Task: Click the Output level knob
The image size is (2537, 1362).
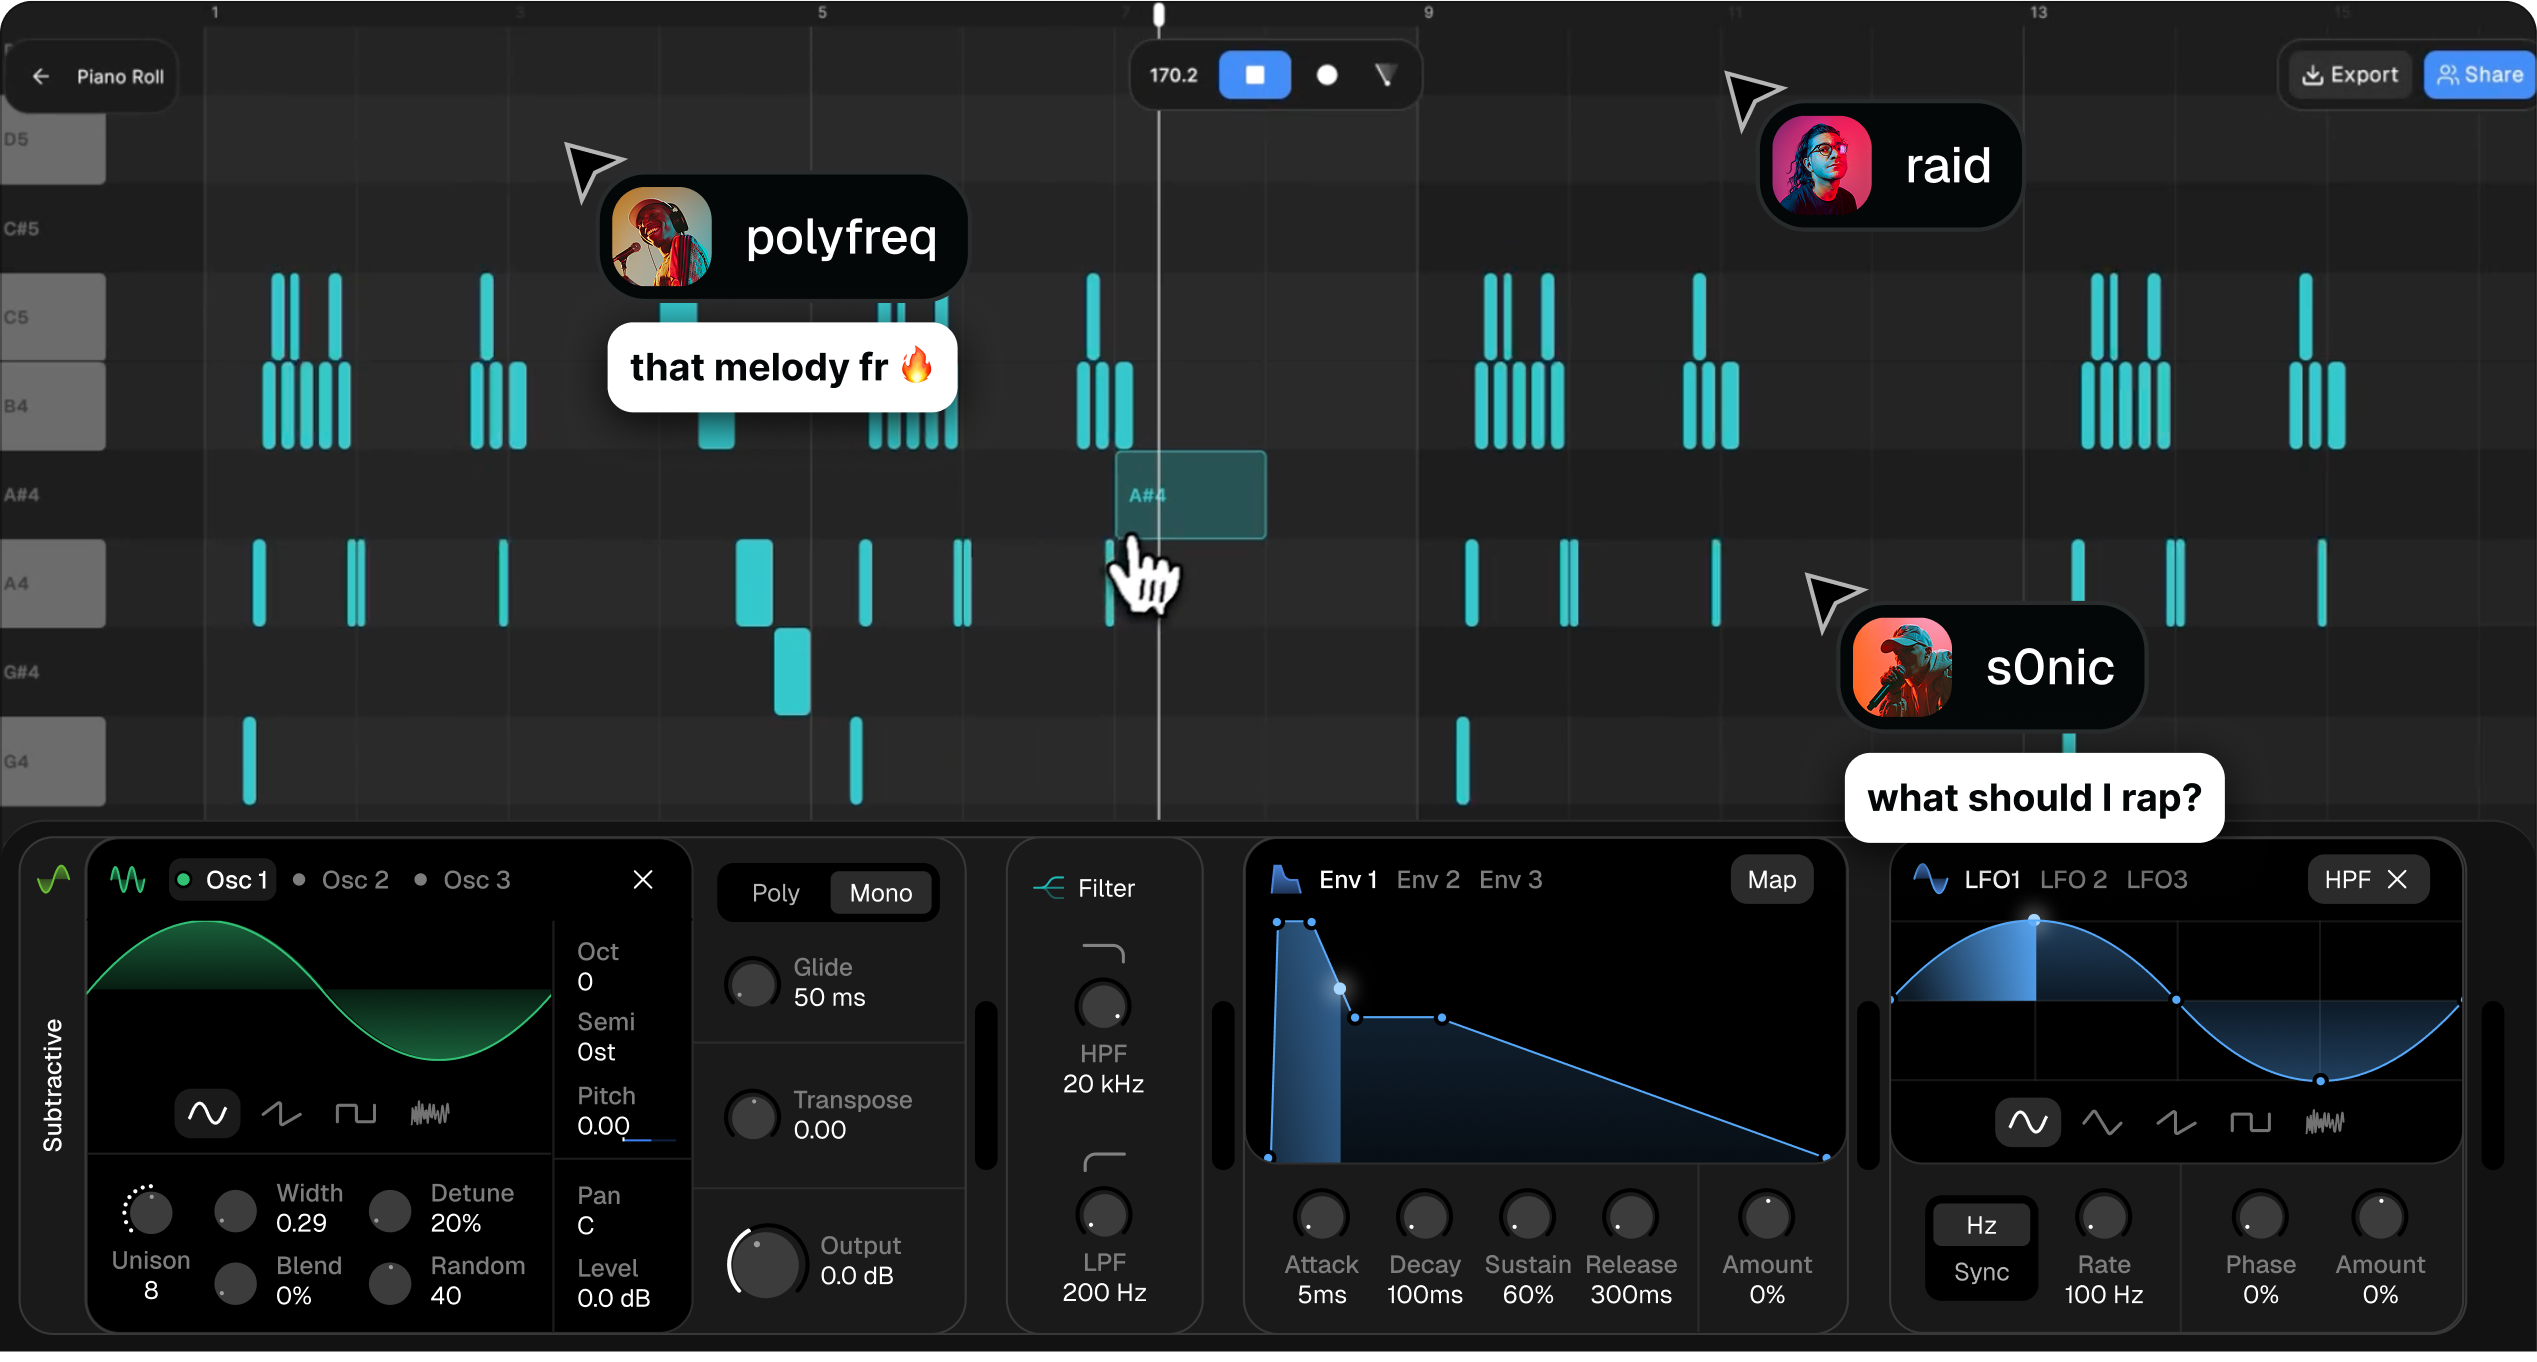Action: tap(765, 1262)
